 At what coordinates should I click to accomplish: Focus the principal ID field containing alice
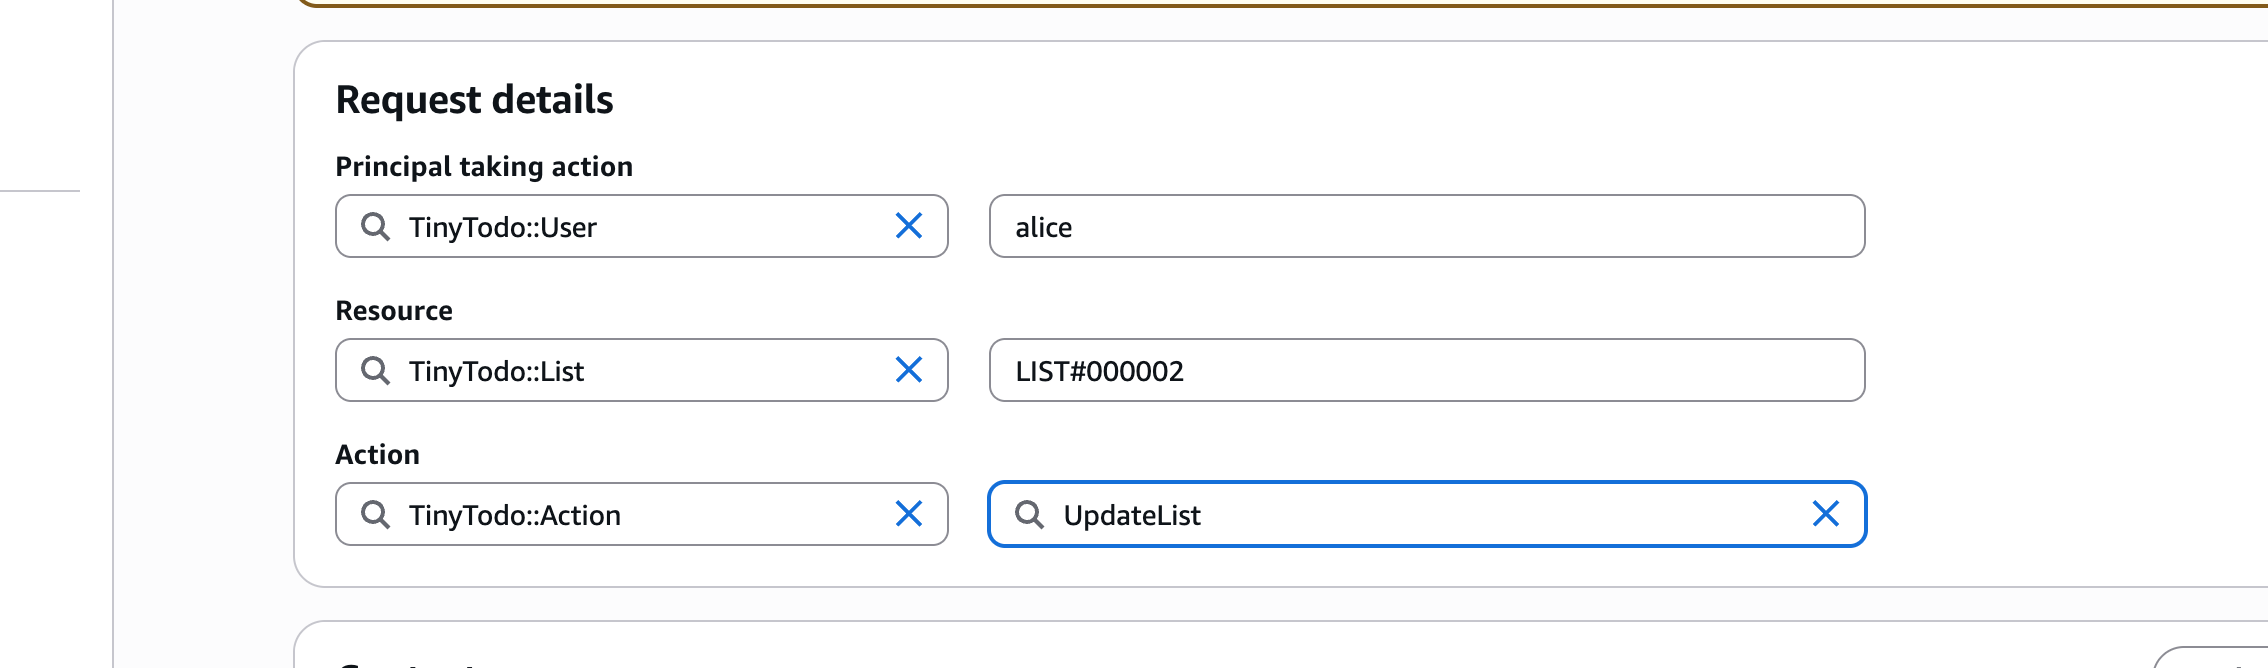1426,227
